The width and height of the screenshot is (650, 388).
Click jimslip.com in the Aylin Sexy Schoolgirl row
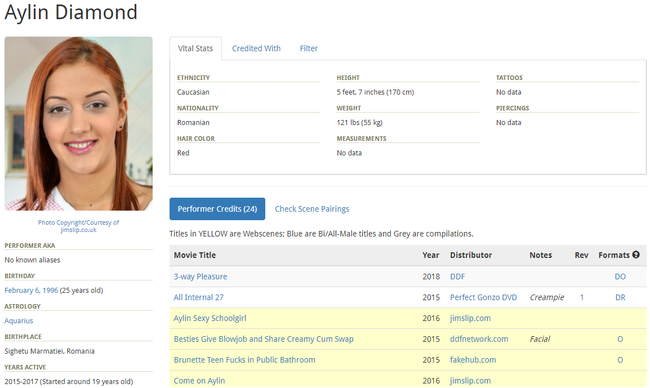471,318
